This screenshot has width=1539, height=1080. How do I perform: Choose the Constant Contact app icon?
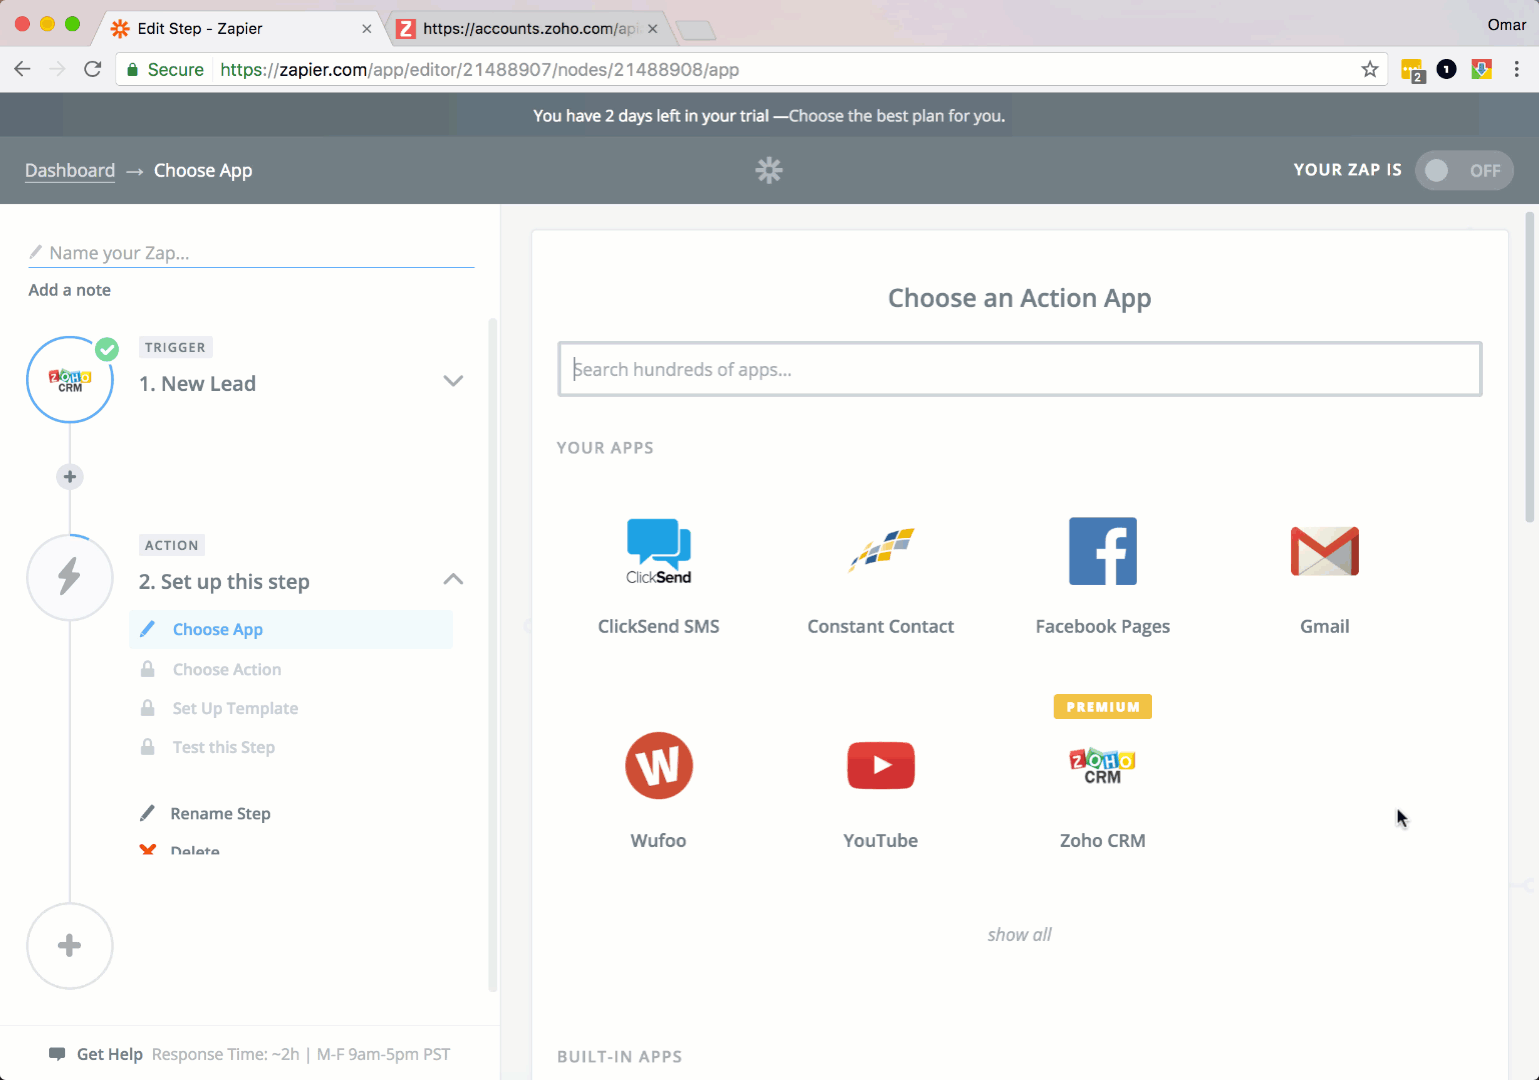point(881,551)
